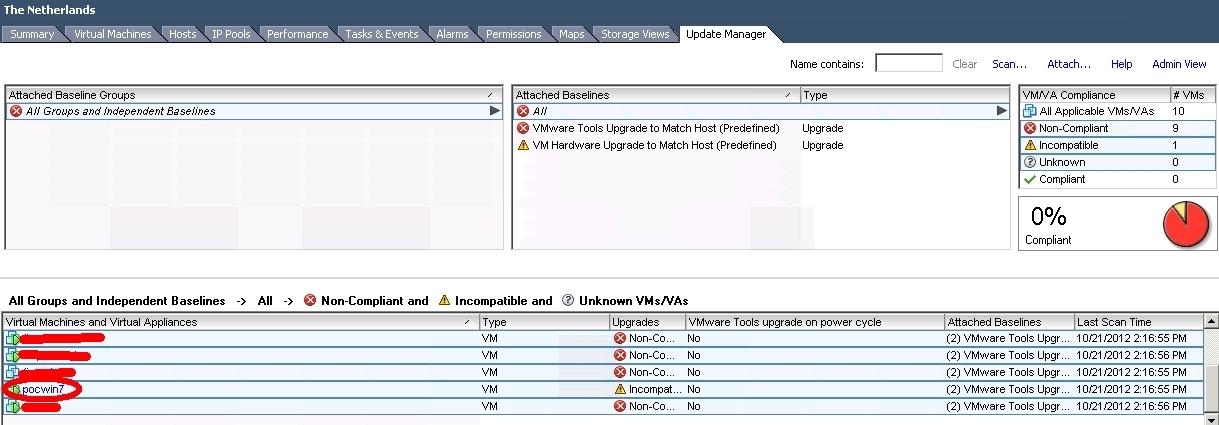This screenshot has width=1219, height=425.
Task: Click Incompatible warning icon in the breadcrumb path
Action: [444, 300]
